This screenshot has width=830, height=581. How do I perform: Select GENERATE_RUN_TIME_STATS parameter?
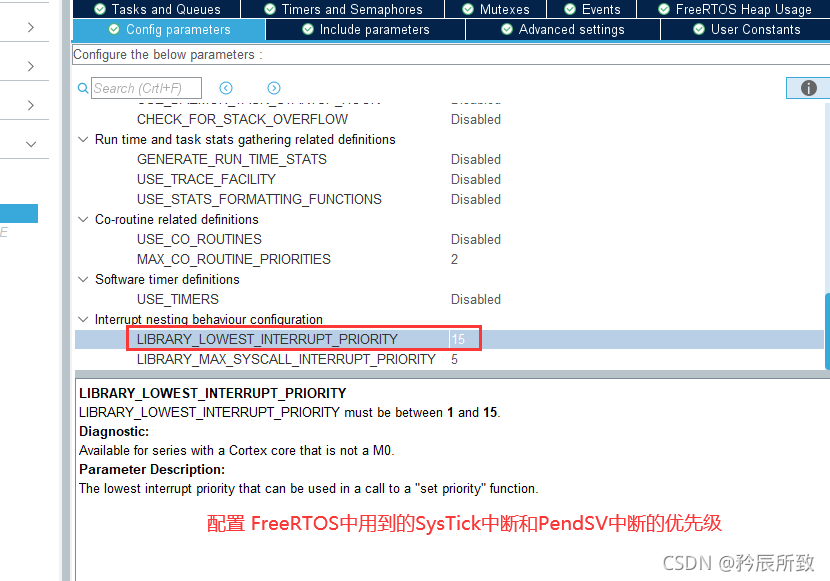pos(232,159)
